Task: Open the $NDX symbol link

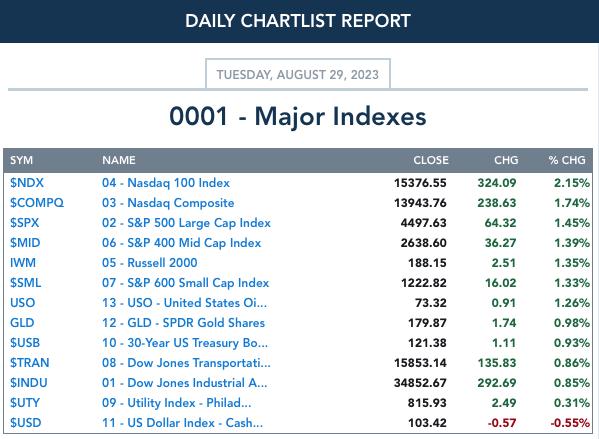Action: 27,183
